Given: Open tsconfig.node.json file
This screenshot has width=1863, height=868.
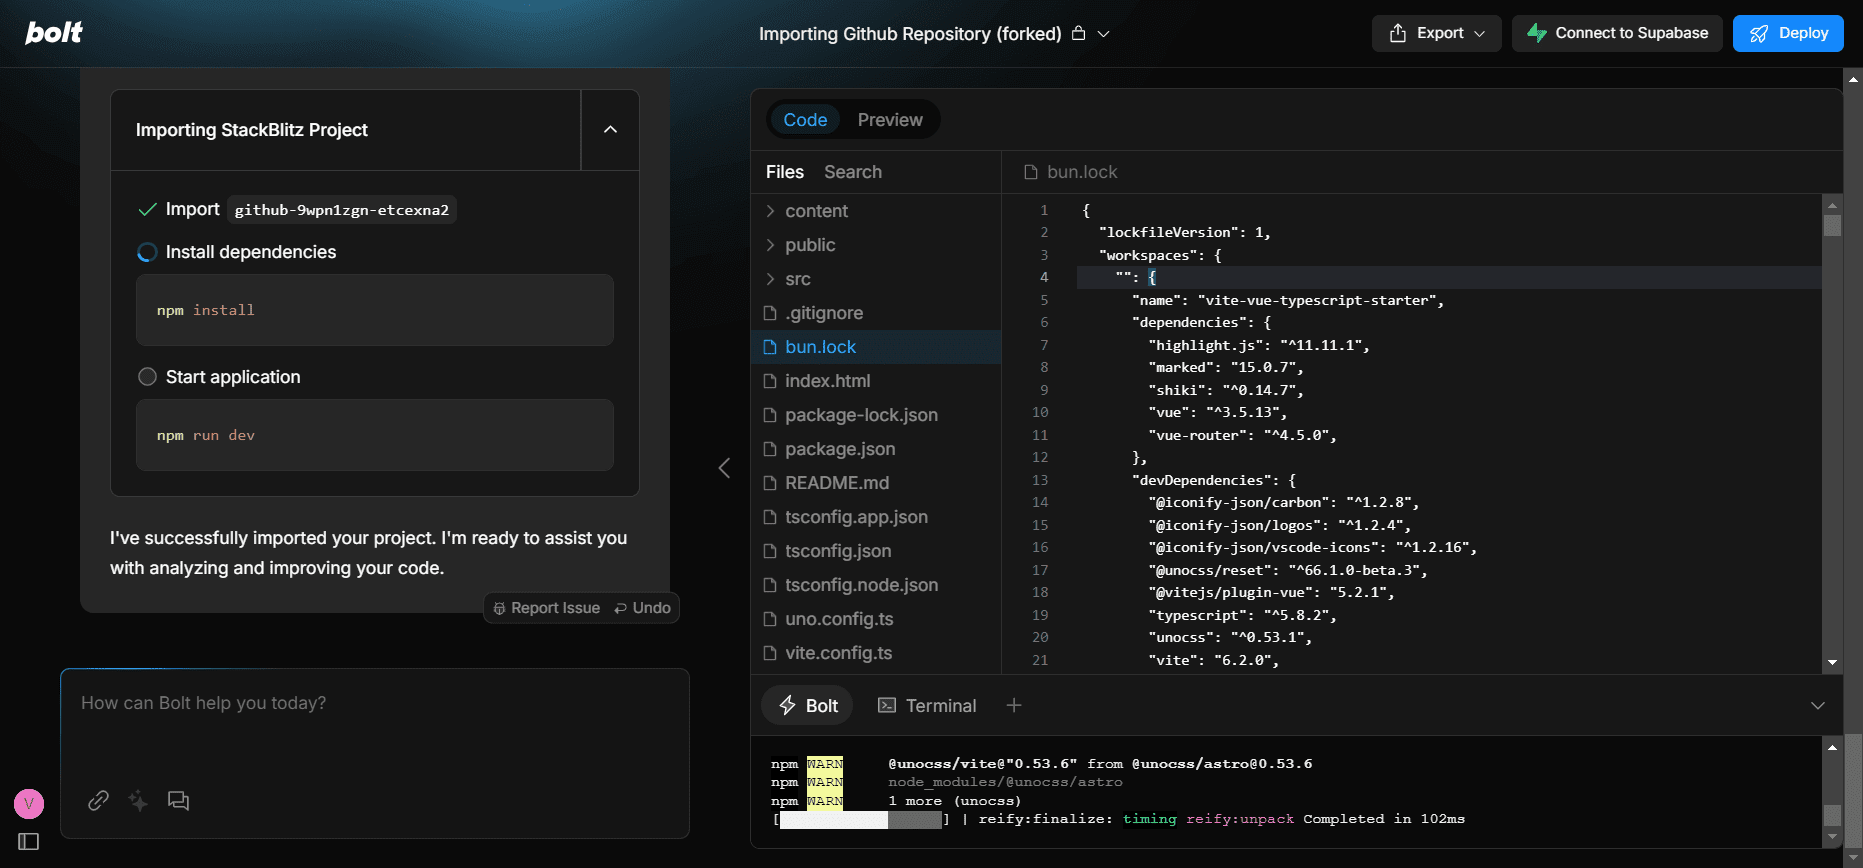Looking at the screenshot, I should coord(876,585).
